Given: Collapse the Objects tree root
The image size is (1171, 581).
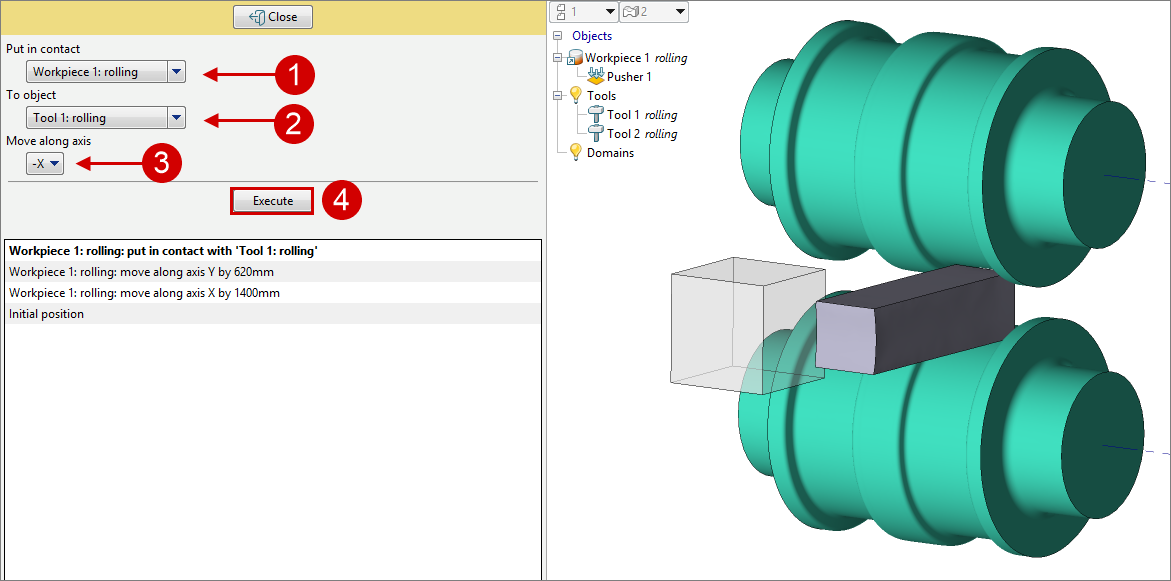Looking at the screenshot, I should pyautogui.click(x=557, y=37).
